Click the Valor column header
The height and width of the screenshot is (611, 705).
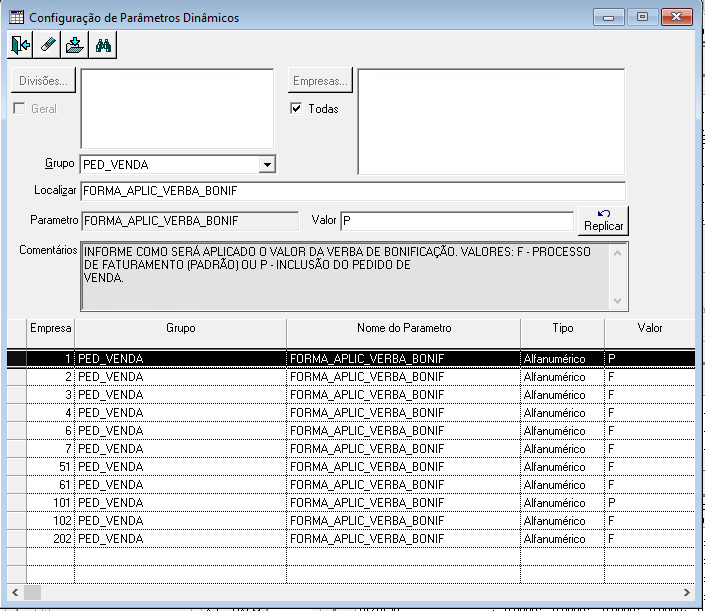[x=650, y=333]
